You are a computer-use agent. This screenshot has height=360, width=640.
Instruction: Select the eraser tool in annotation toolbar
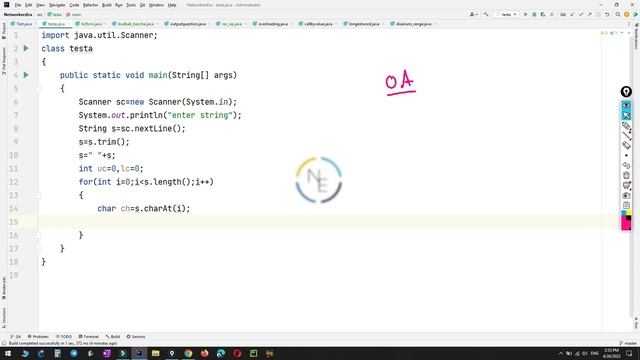point(626,145)
